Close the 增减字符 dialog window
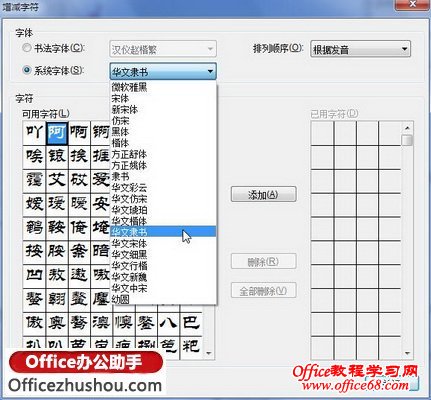431x400 pixels. tap(412, 5)
